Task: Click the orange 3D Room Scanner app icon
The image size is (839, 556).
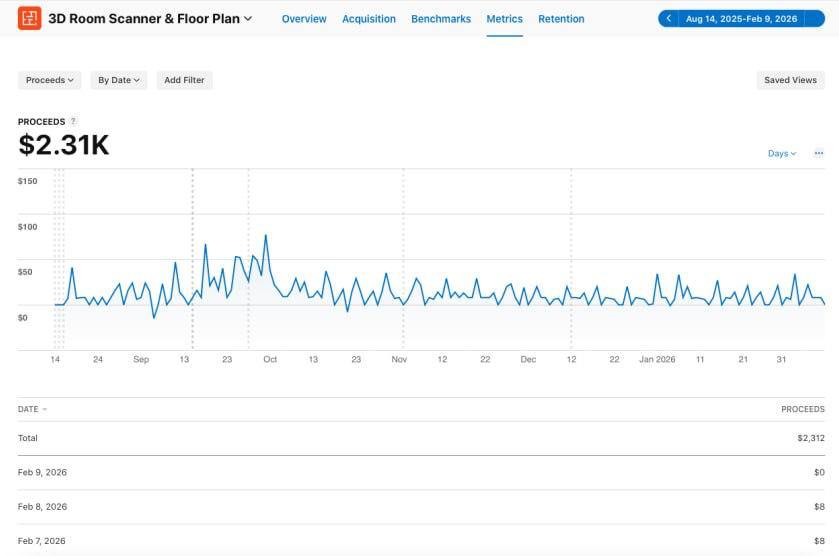Action: click(30, 18)
